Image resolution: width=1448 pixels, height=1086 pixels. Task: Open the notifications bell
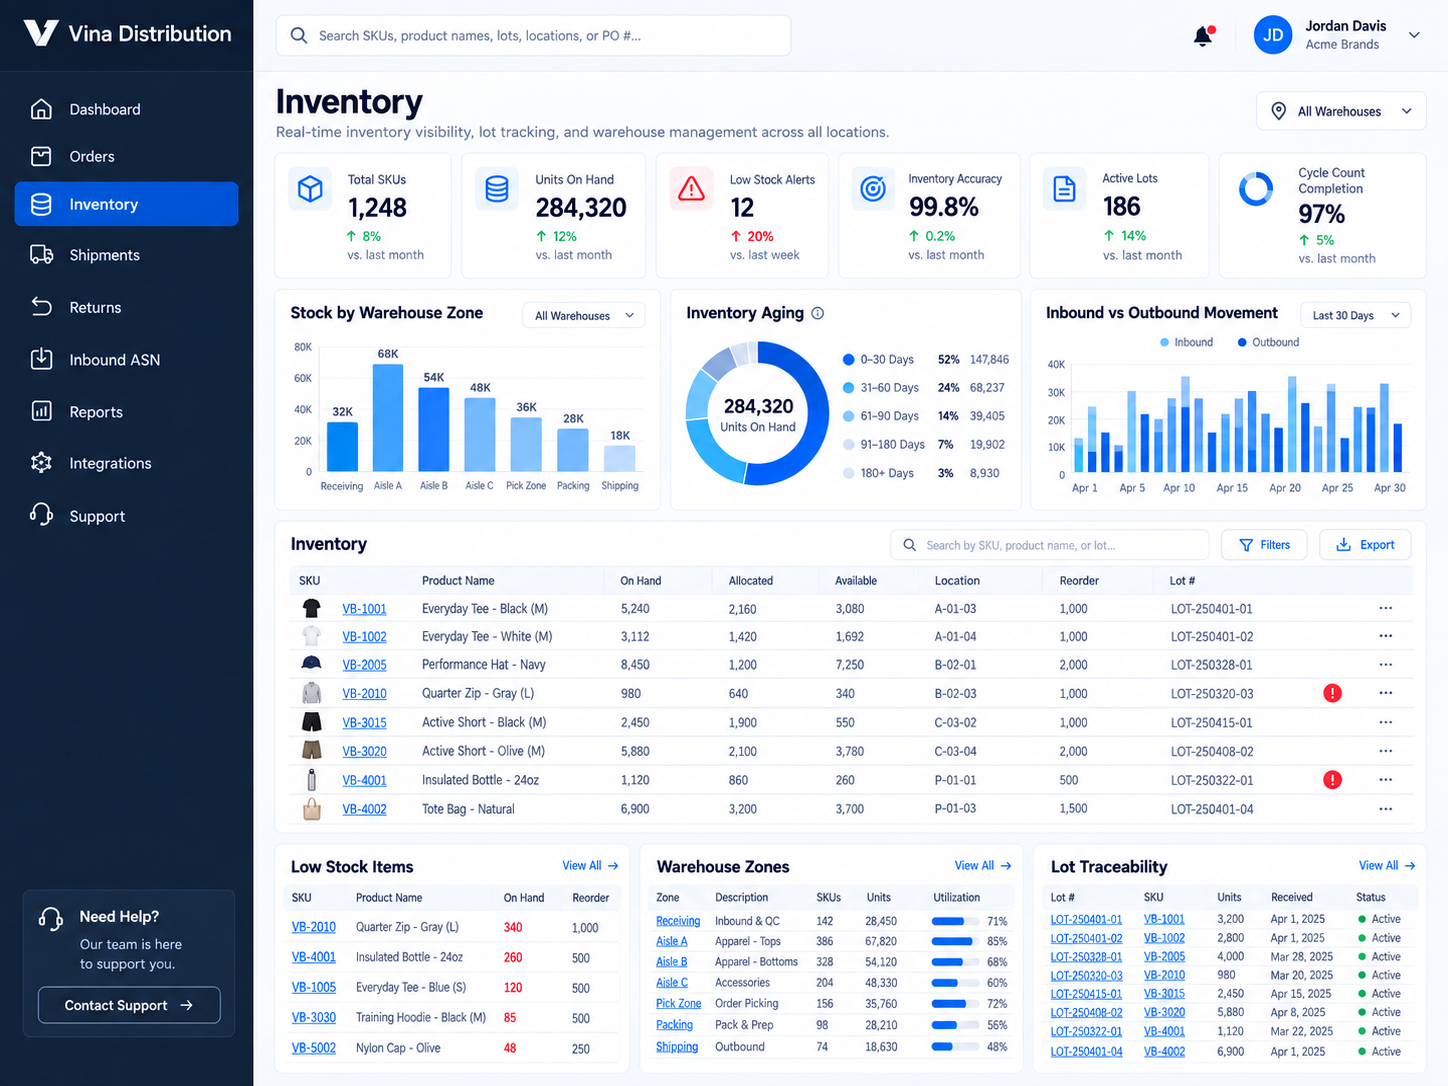1203,36
